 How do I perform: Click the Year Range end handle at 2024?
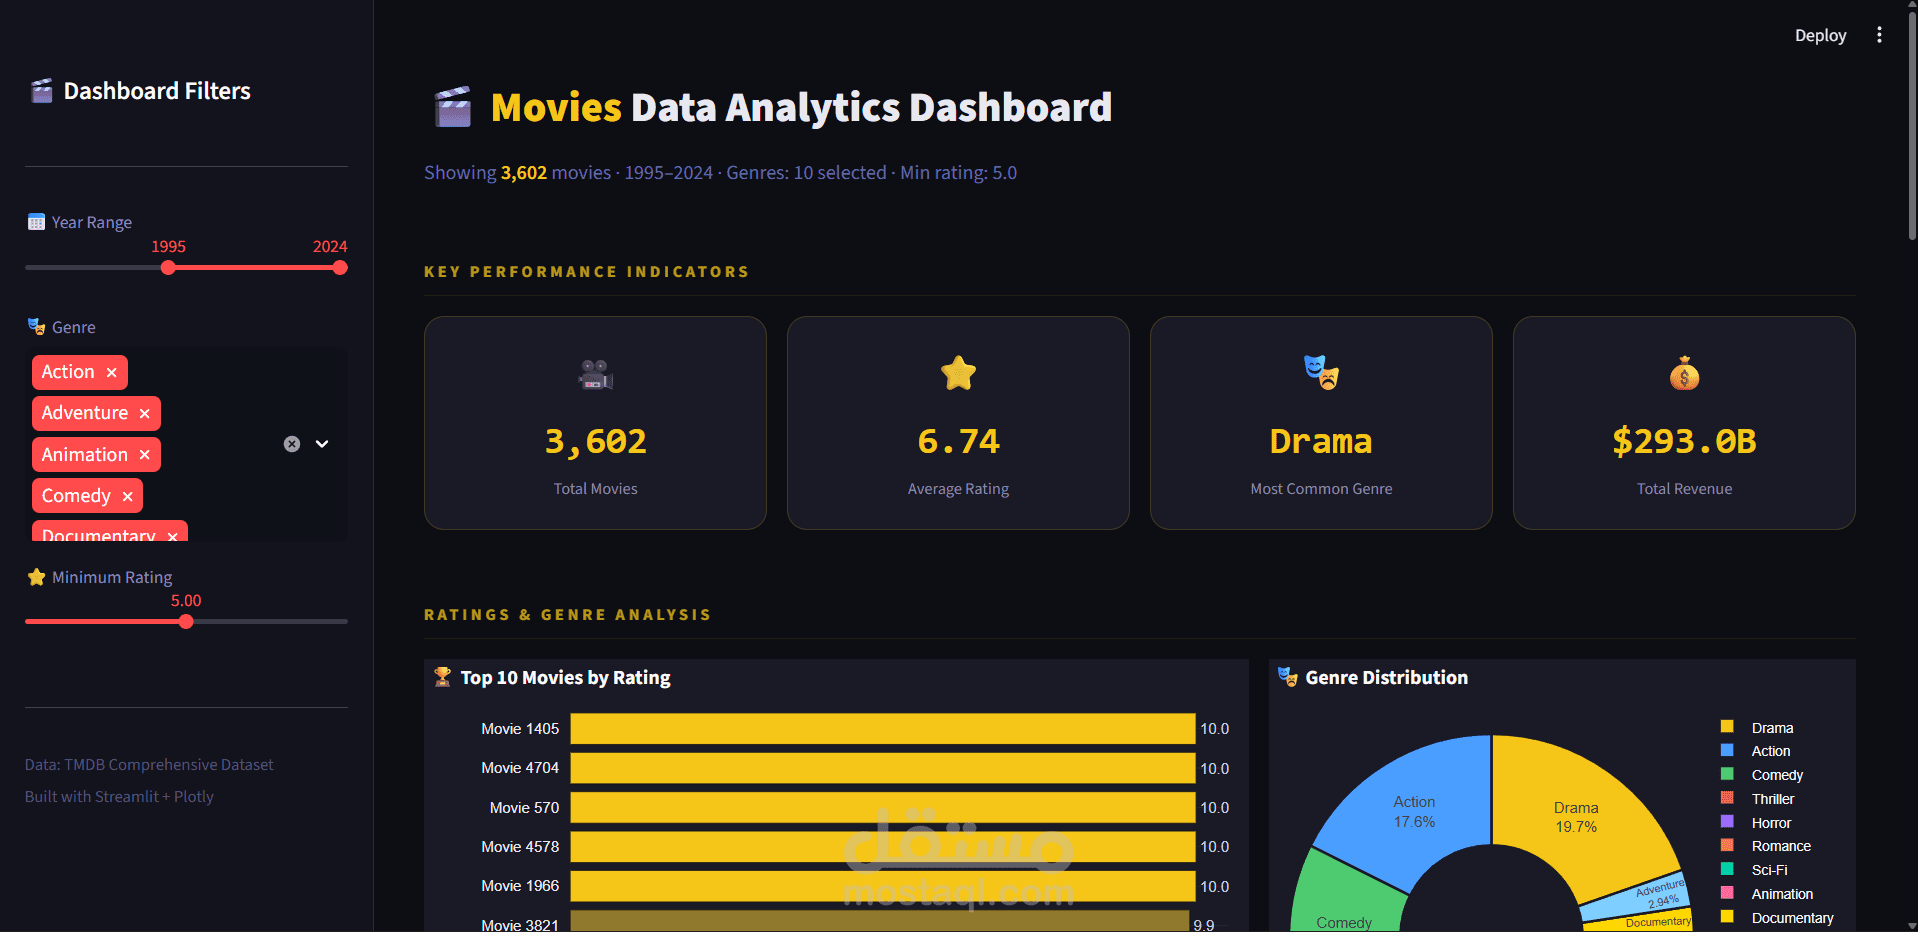point(340,268)
